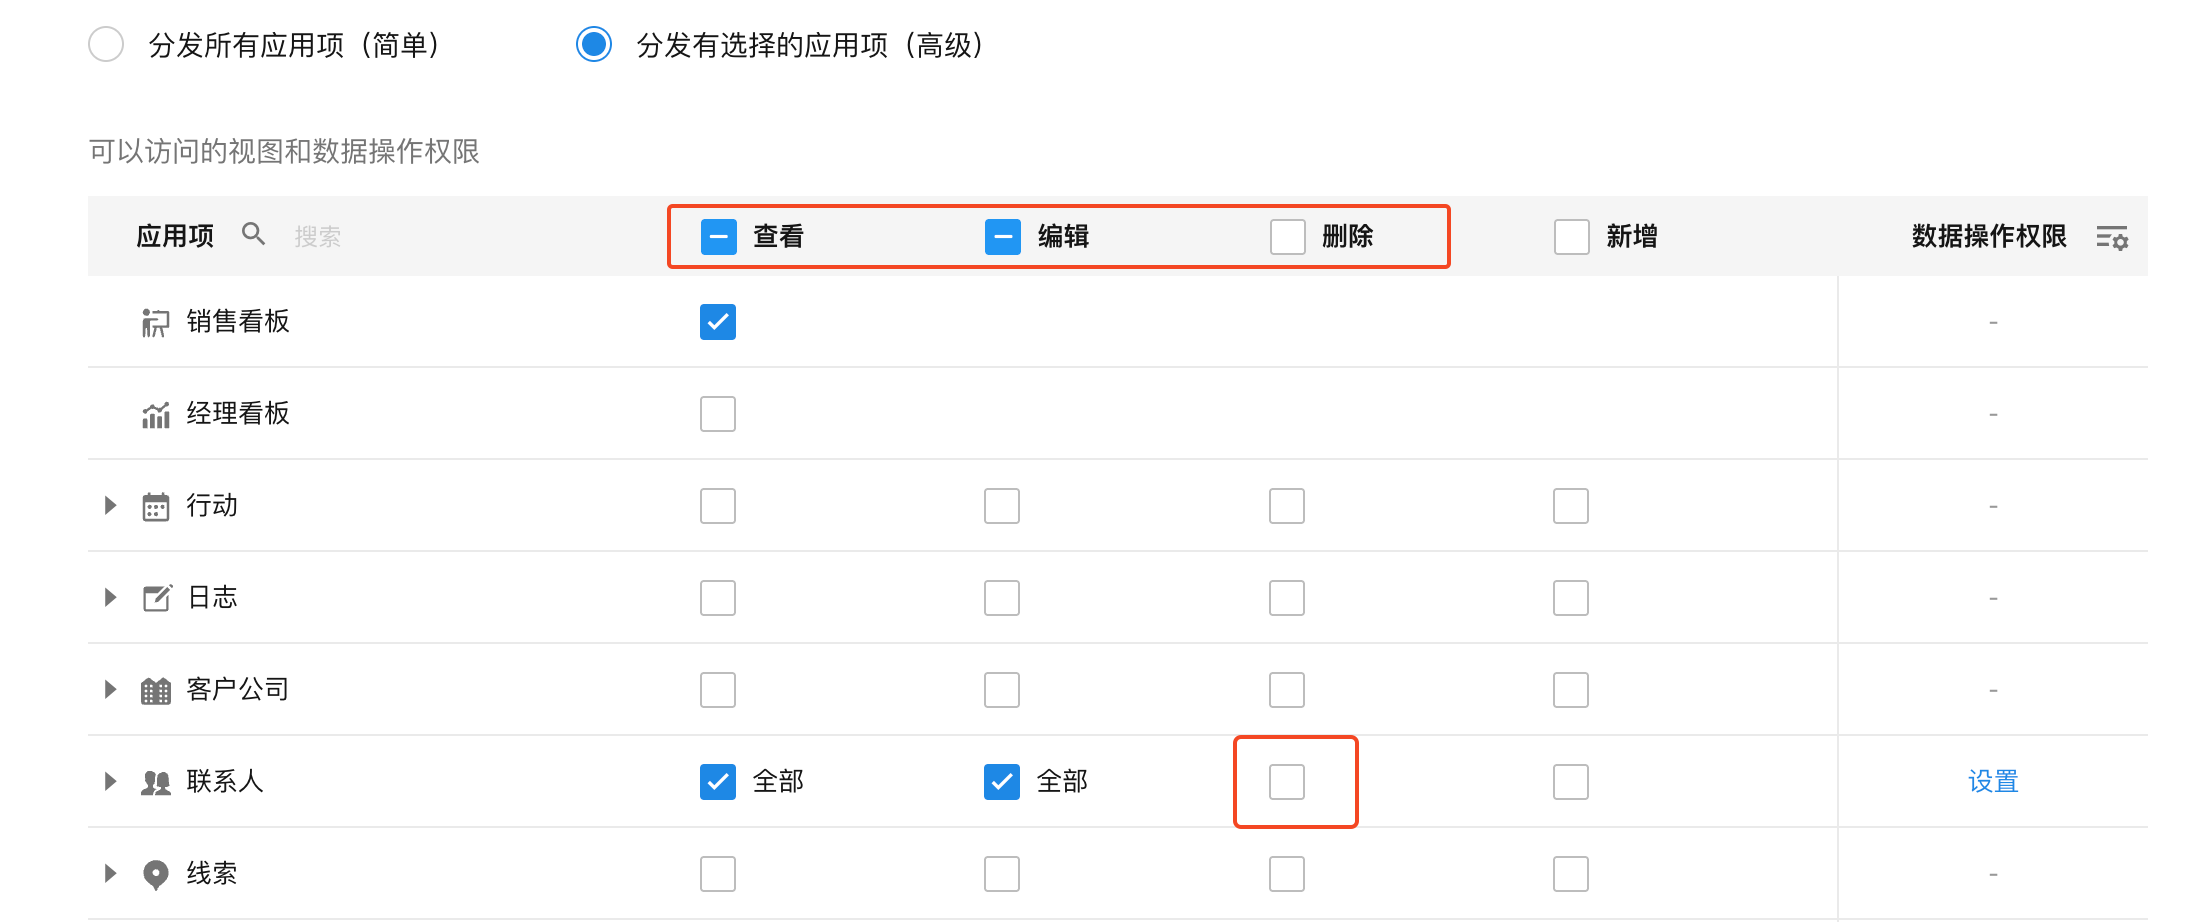2212x922 pixels.
Task: Select 分发所有应用项（简单） radio option
Action: click(x=106, y=45)
